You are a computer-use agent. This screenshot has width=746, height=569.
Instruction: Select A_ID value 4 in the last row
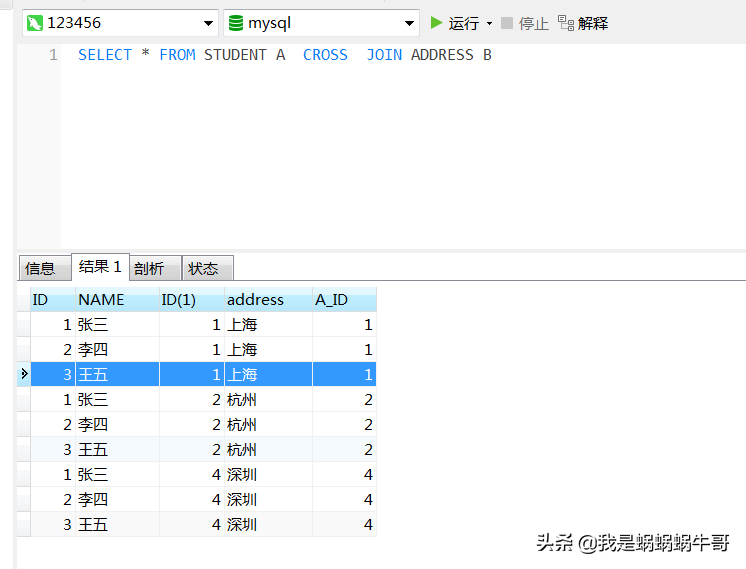[x=344, y=524]
